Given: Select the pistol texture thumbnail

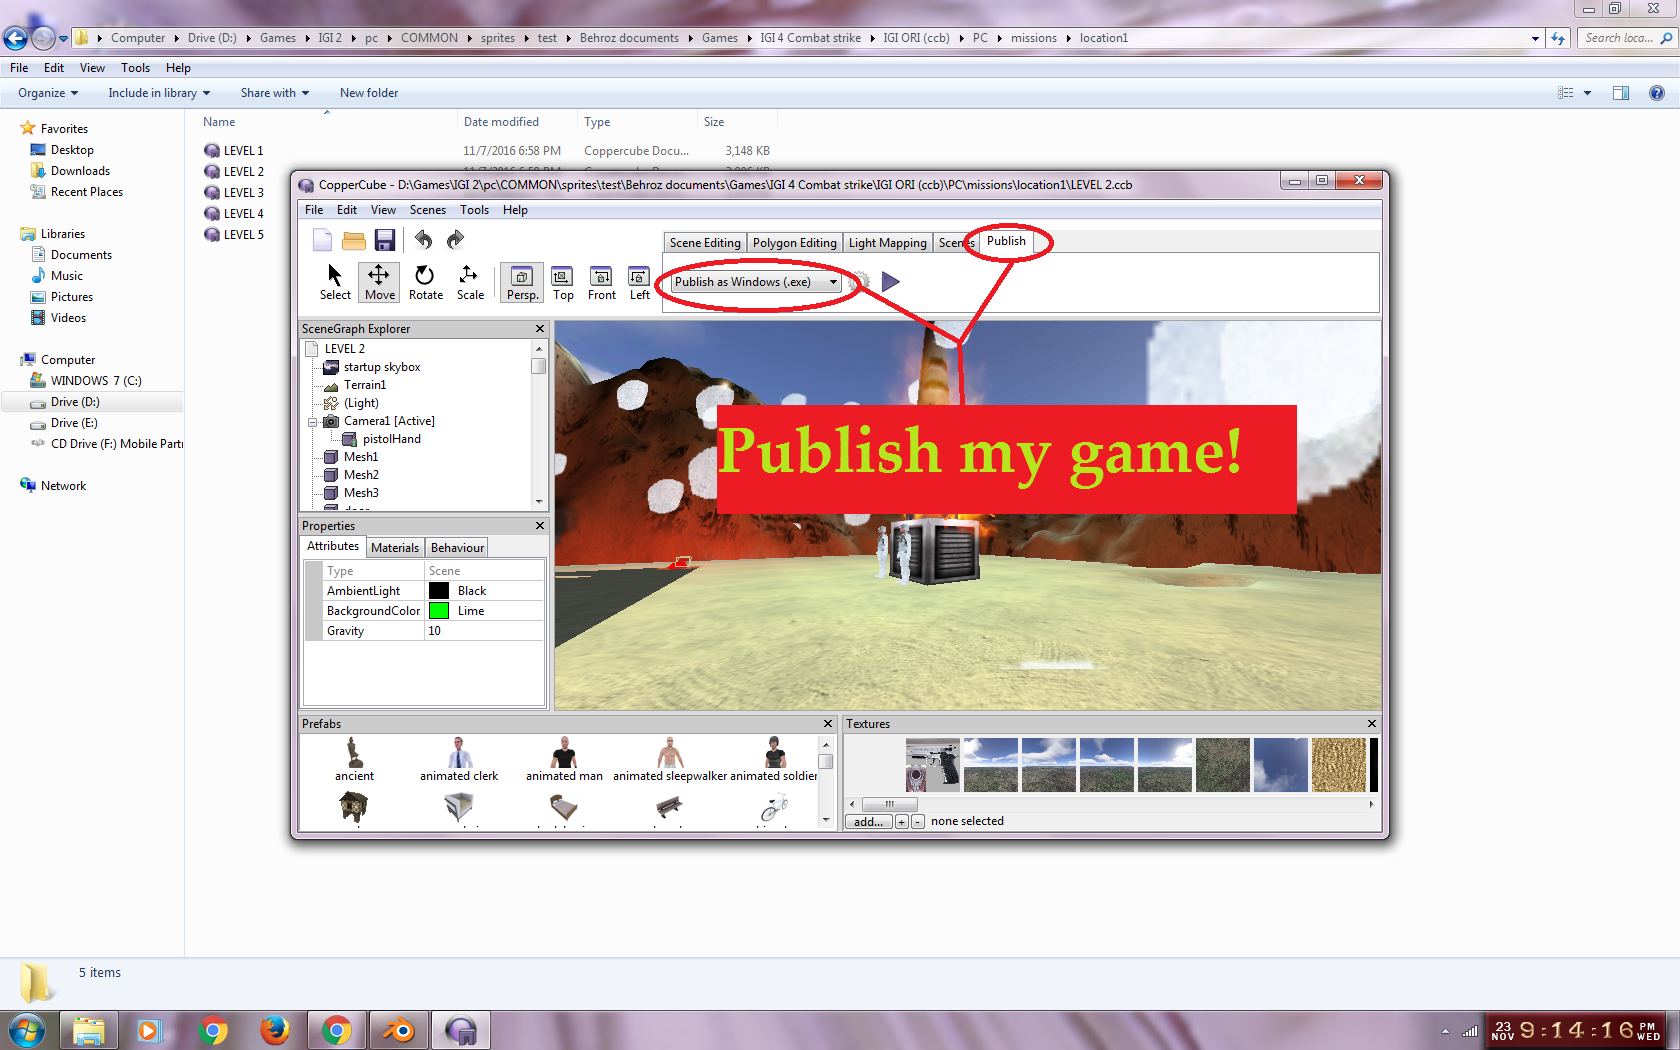Looking at the screenshot, I should [932, 766].
